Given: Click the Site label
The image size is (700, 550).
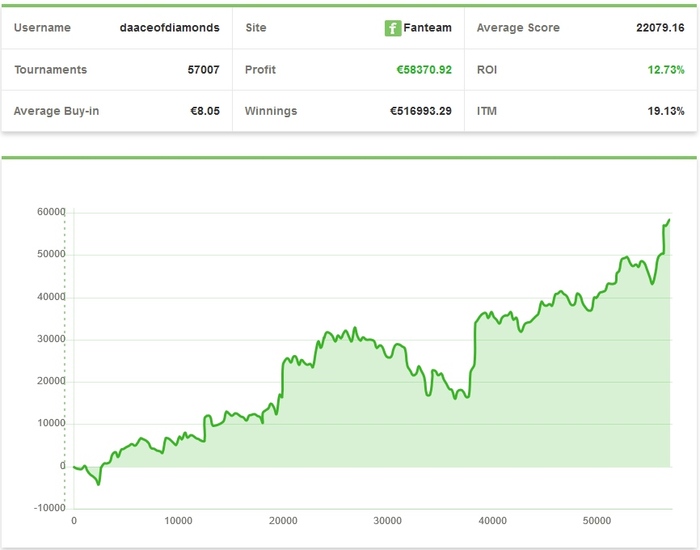Looking at the screenshot, I should (256, 28).
